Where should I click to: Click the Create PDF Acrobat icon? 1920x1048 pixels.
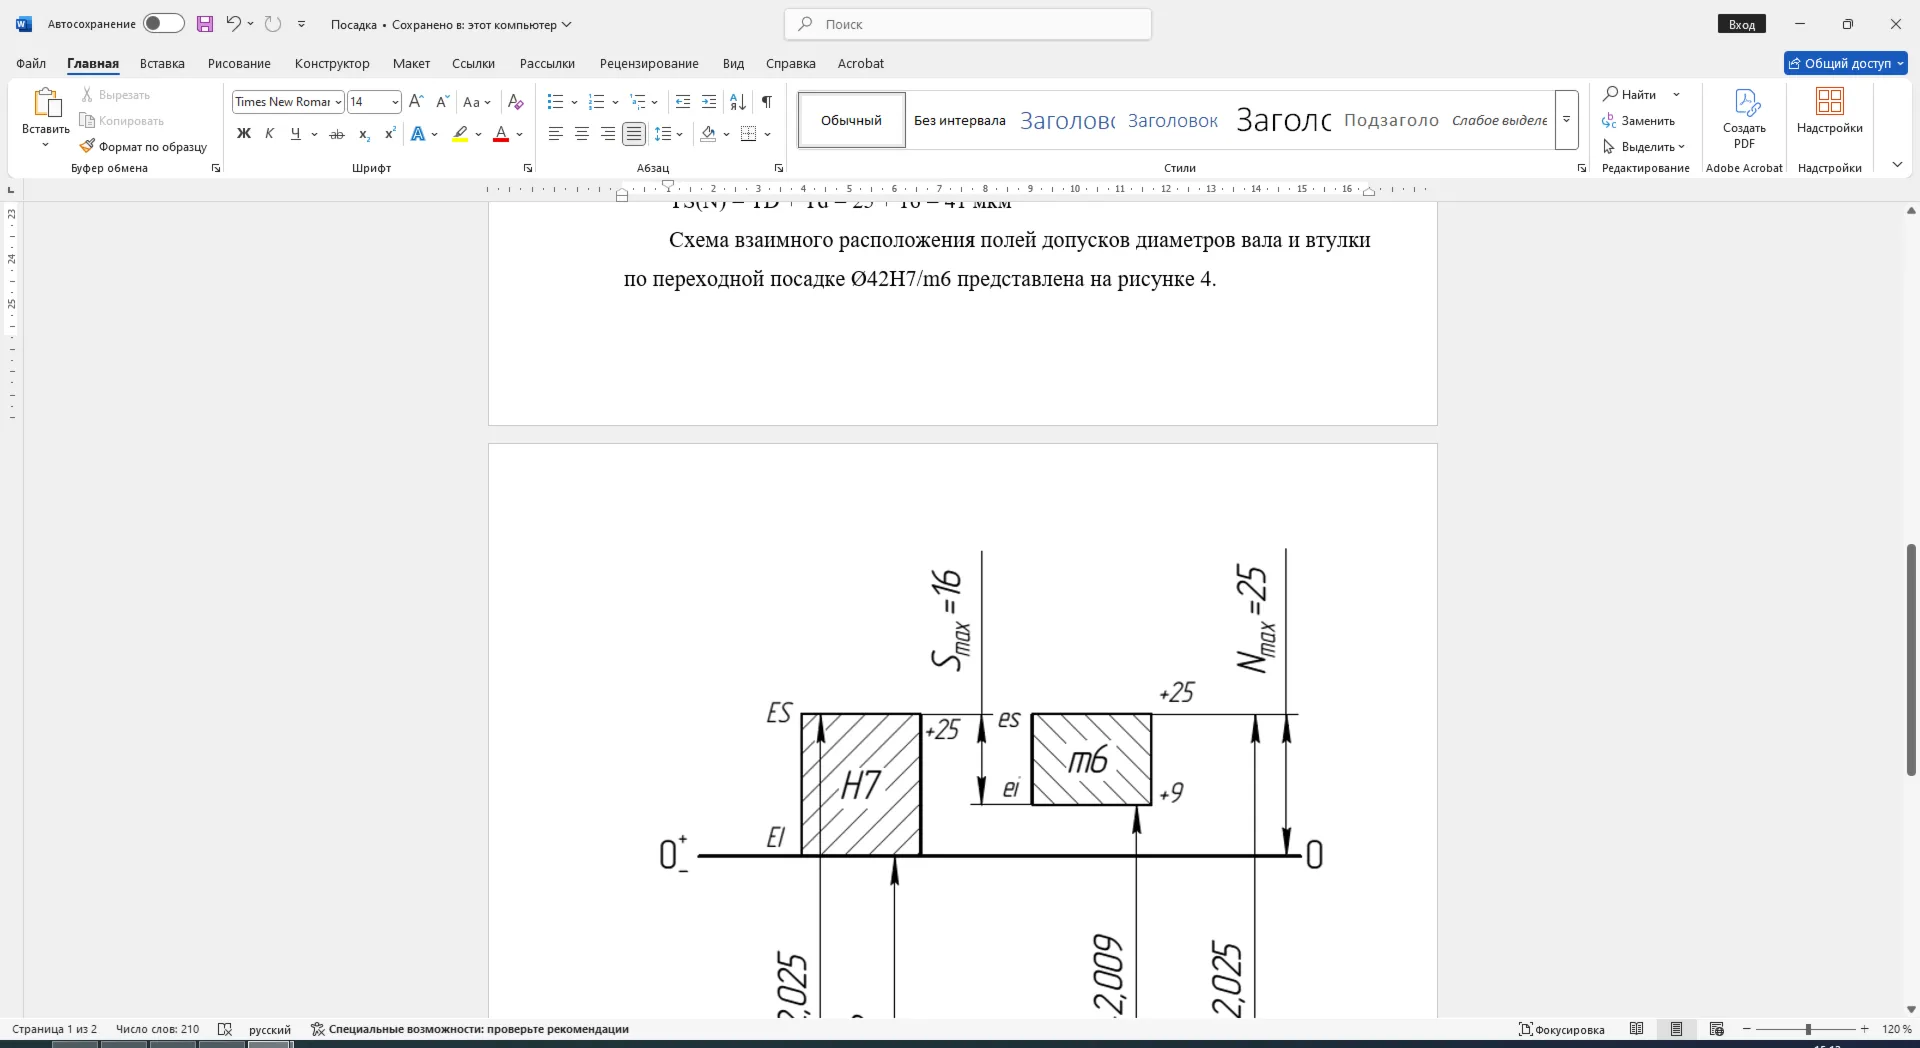point(1745,118)
